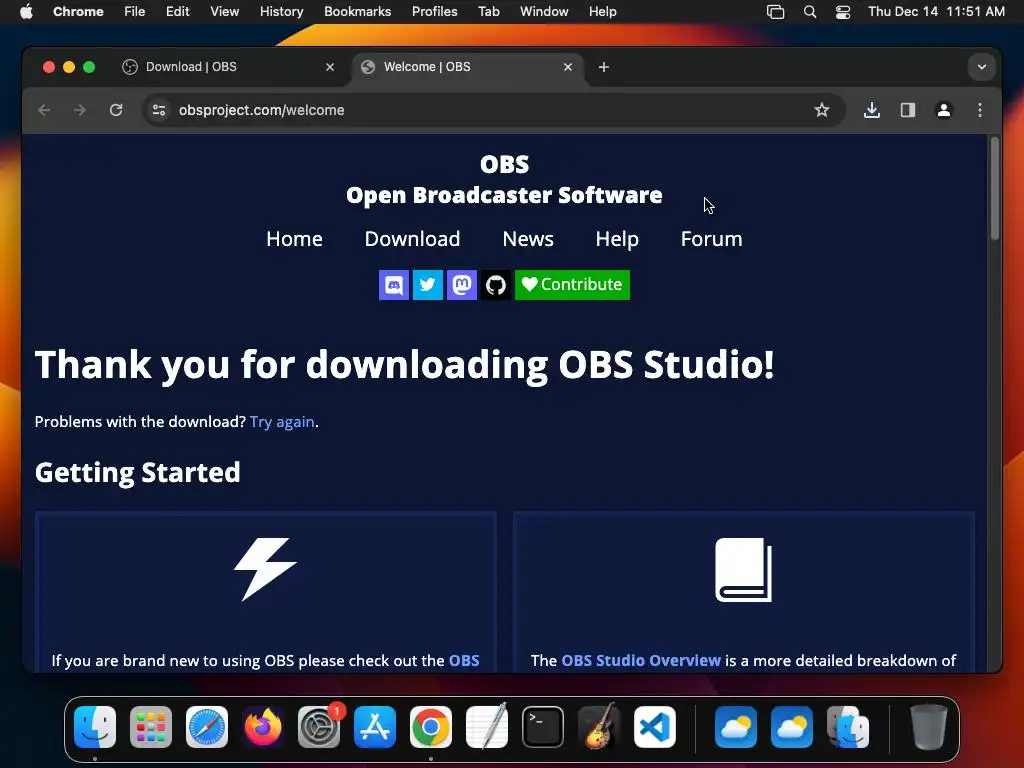
Task: Open the Download nav link
Action: click(x=412, y=239)
